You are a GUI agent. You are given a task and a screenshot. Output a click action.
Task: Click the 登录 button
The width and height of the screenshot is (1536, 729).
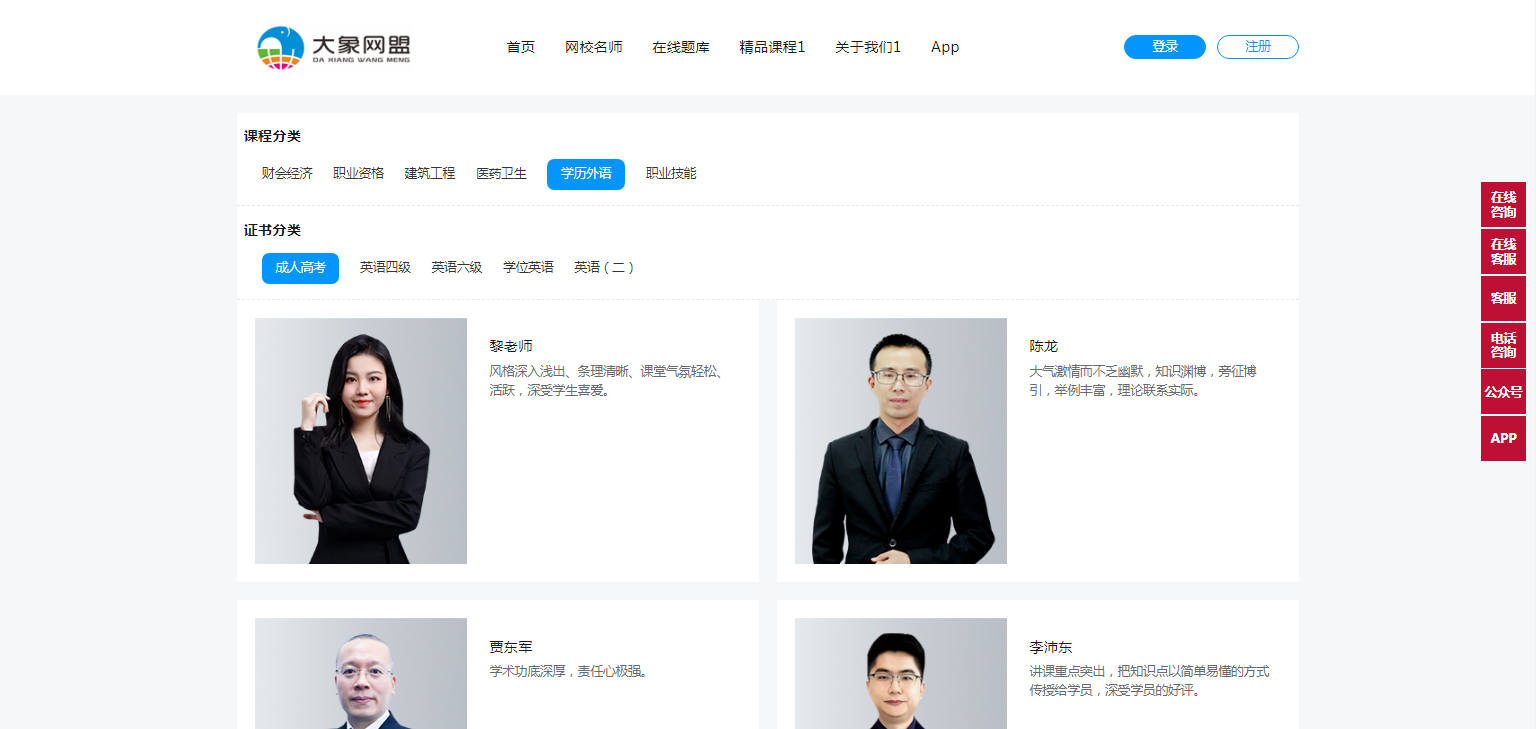[1165, 47]
